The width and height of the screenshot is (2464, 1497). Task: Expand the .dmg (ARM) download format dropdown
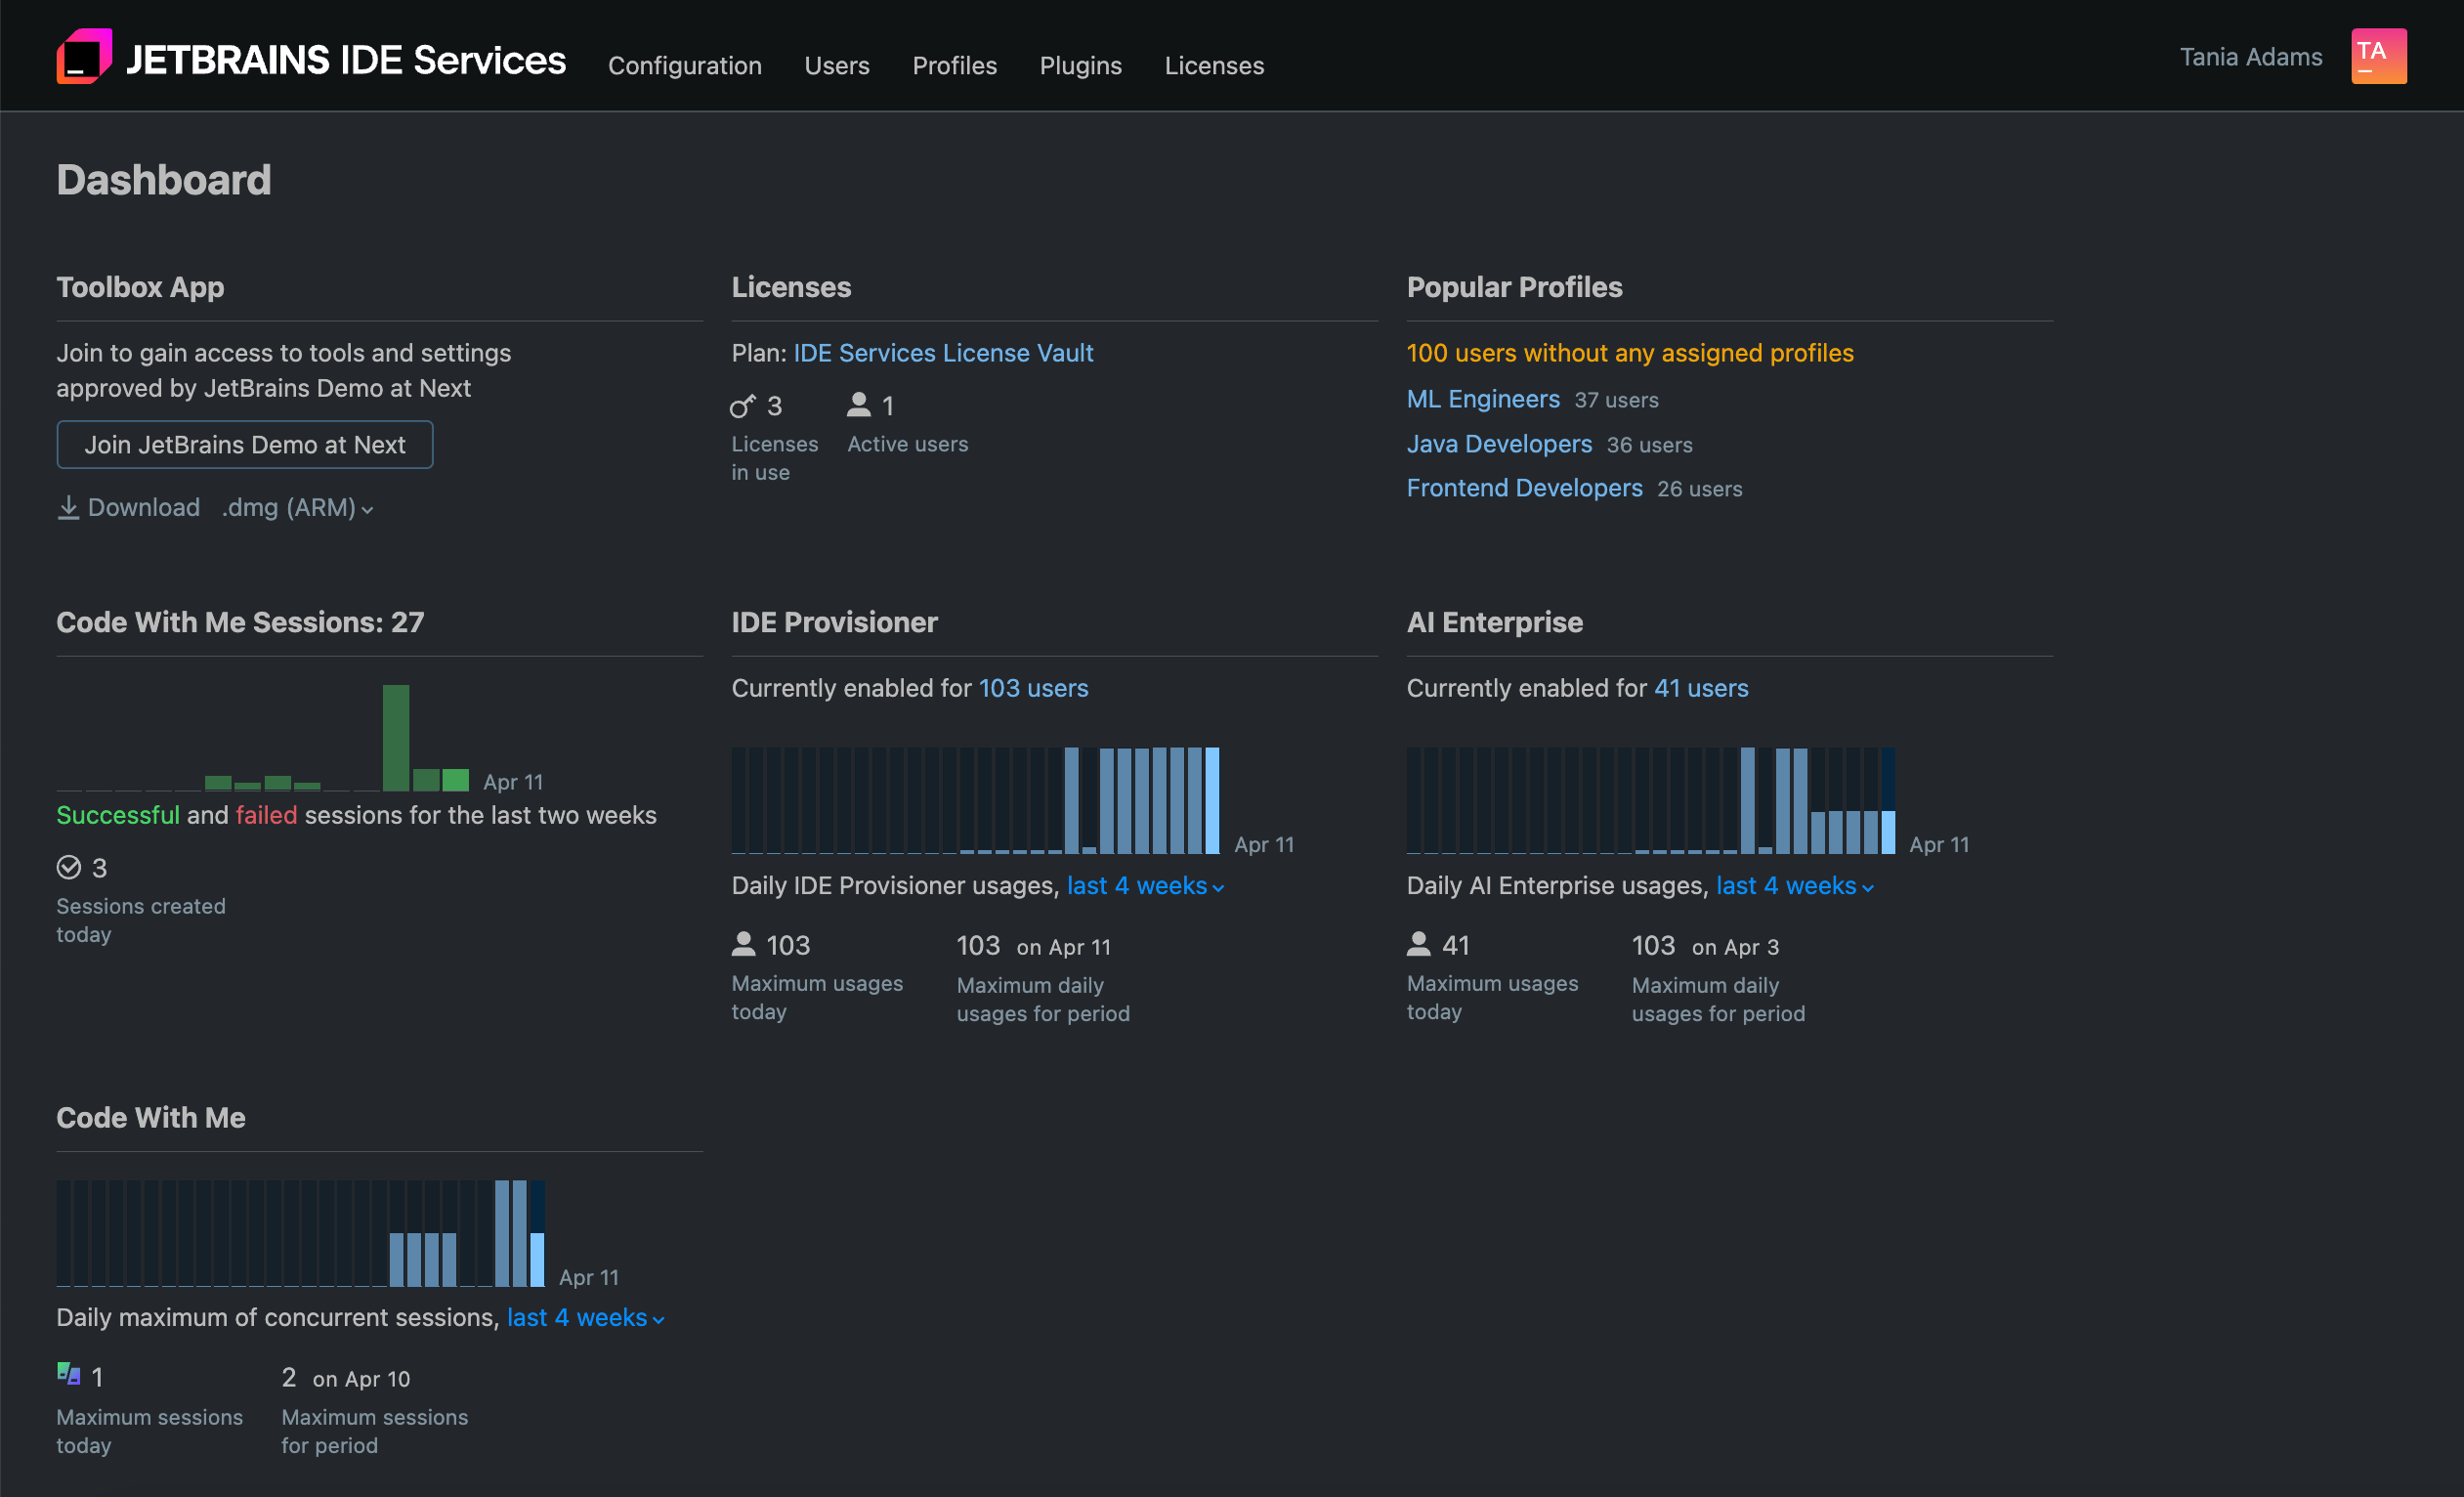tap(296, 507)
